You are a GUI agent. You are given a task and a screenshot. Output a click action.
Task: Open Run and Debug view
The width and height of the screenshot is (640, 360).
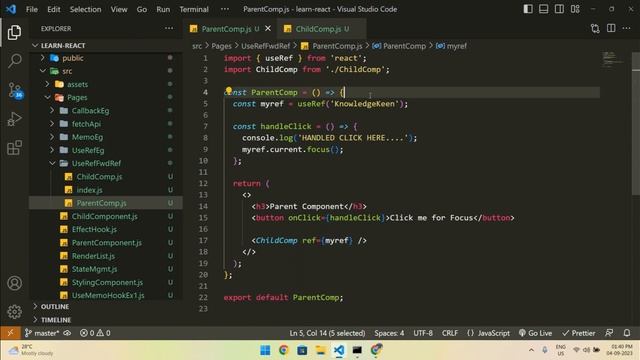coord(14,119)
